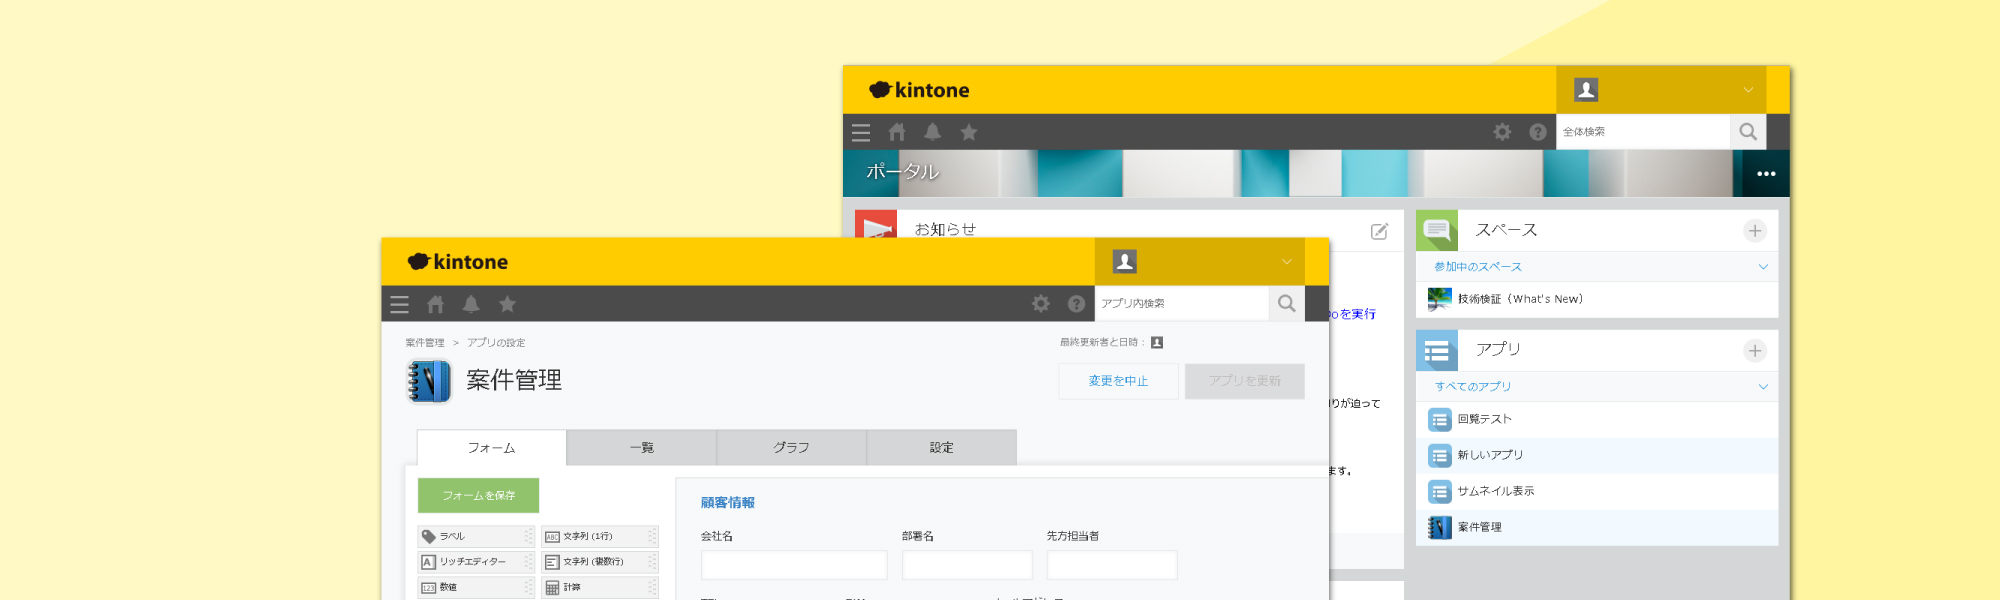Click the 顧客情報 section heading
The image size is (2000, 600).
(728, 503)
